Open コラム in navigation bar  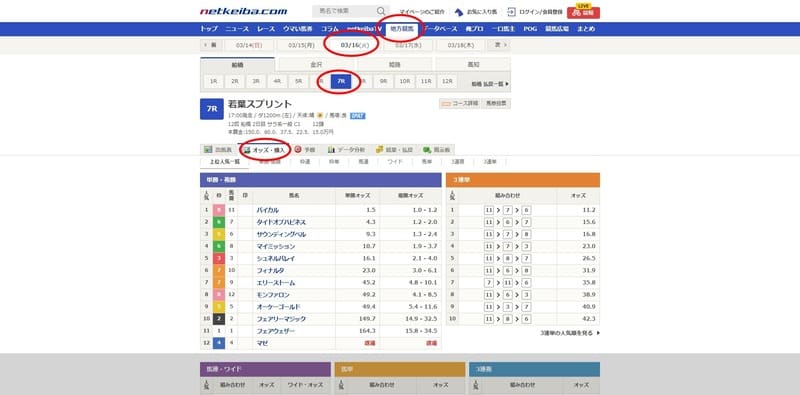pos(330,29)
